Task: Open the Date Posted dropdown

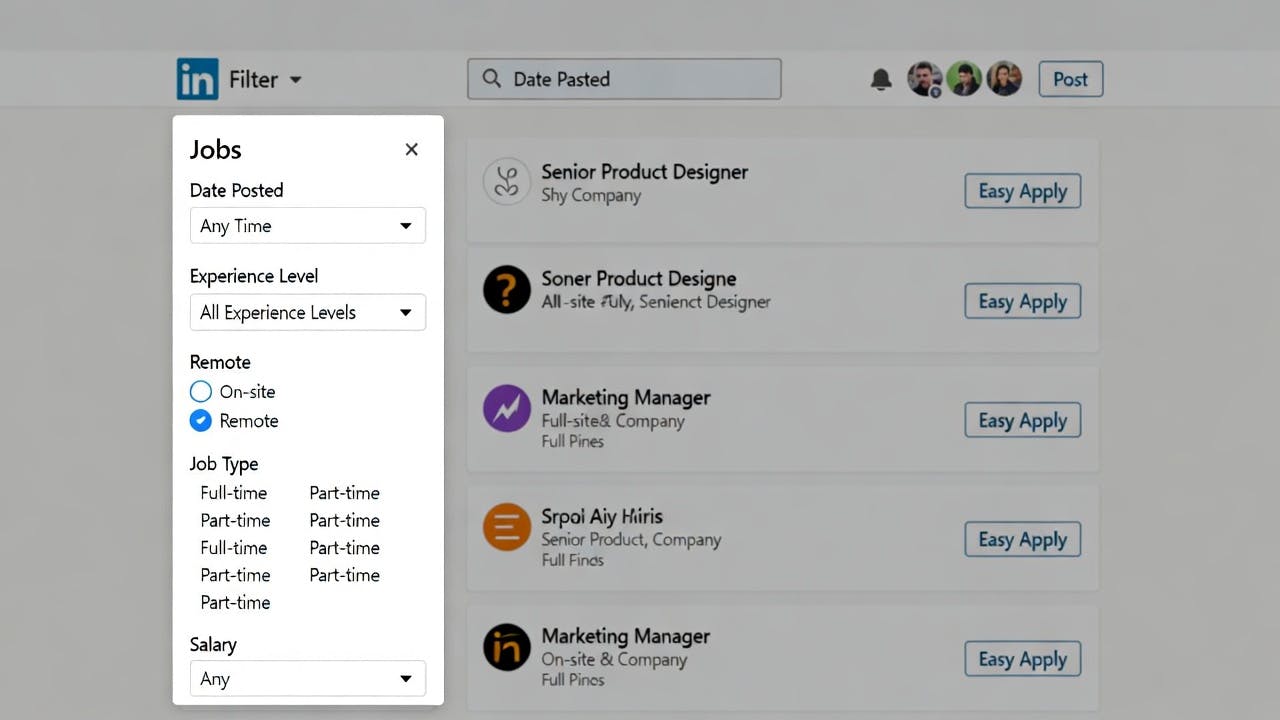Action: point(307,225)
